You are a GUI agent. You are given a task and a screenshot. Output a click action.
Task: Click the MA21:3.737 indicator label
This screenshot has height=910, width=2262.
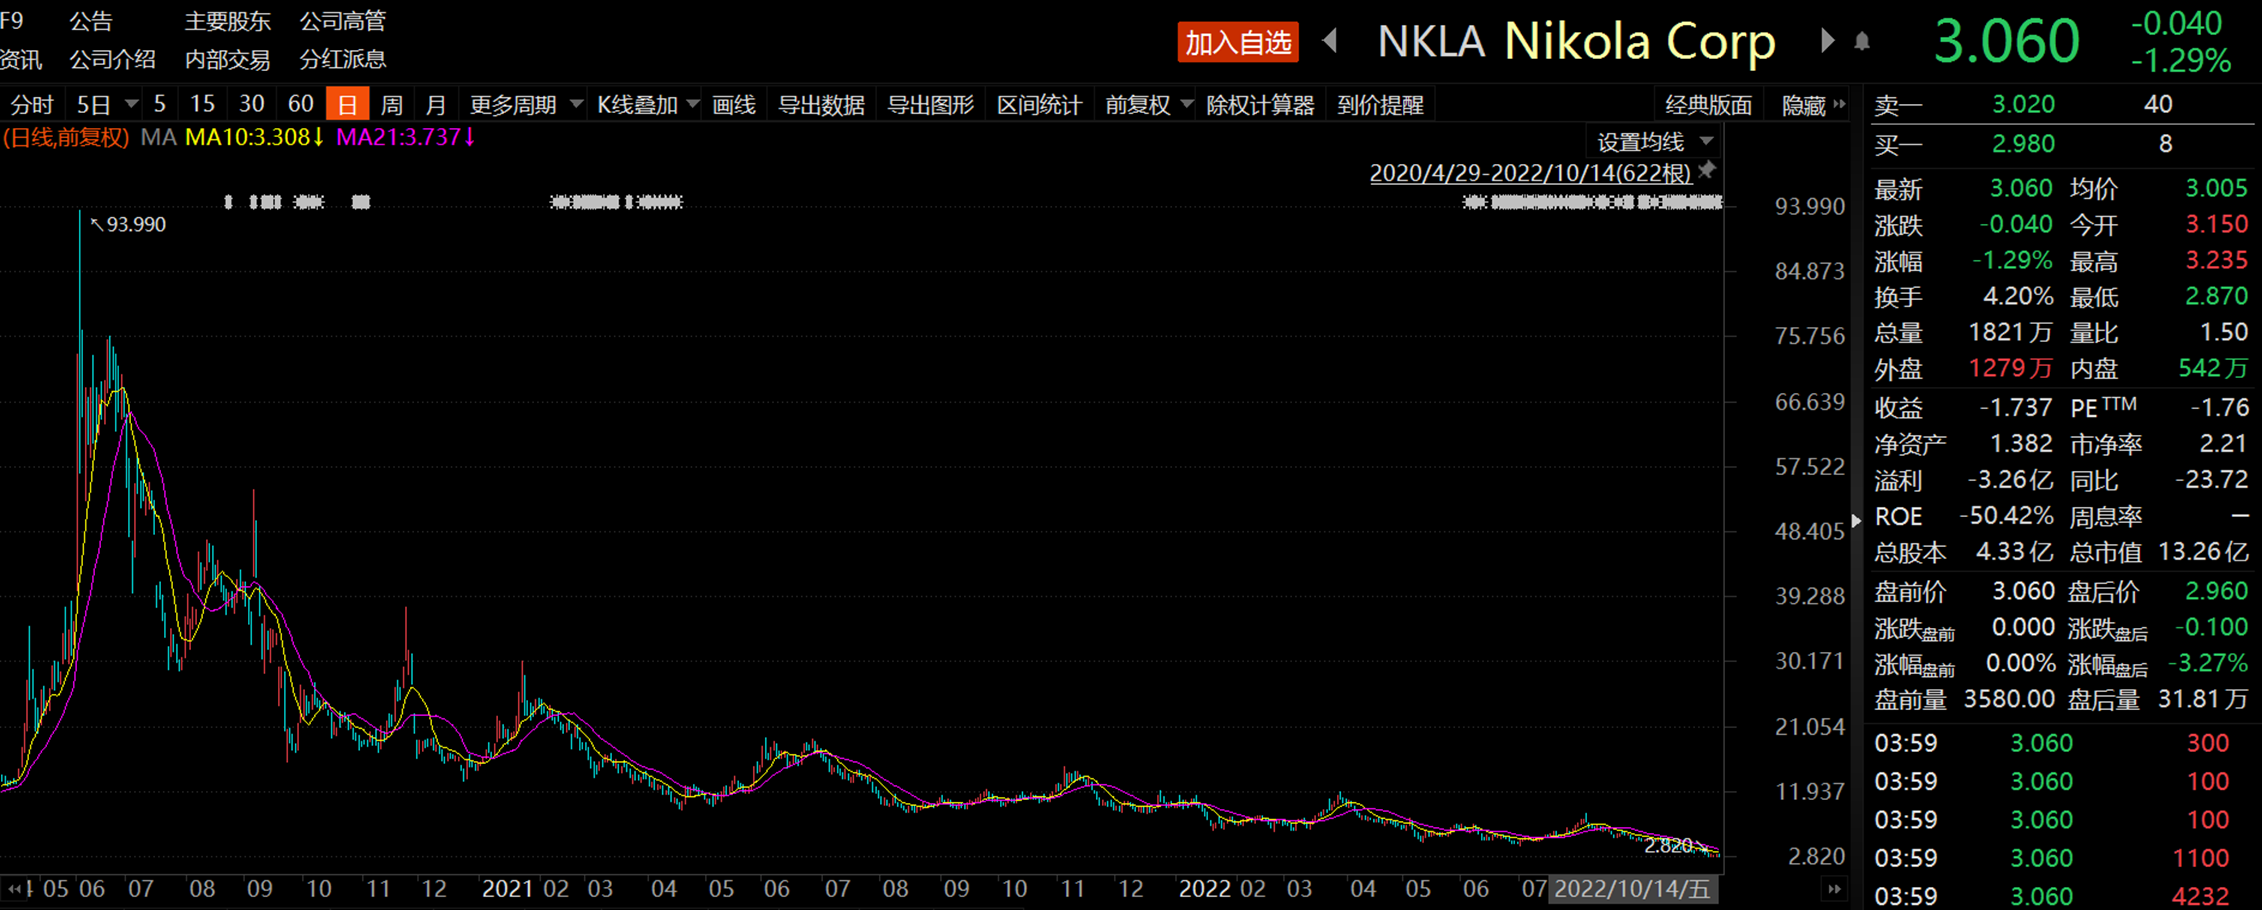point(406,137)
